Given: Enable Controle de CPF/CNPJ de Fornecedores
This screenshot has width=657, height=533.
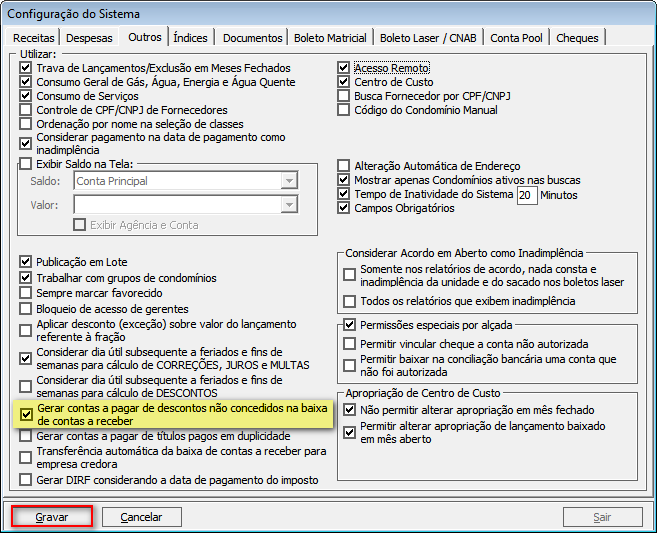Looking at the screenshot, I should [x=26, y=110].
